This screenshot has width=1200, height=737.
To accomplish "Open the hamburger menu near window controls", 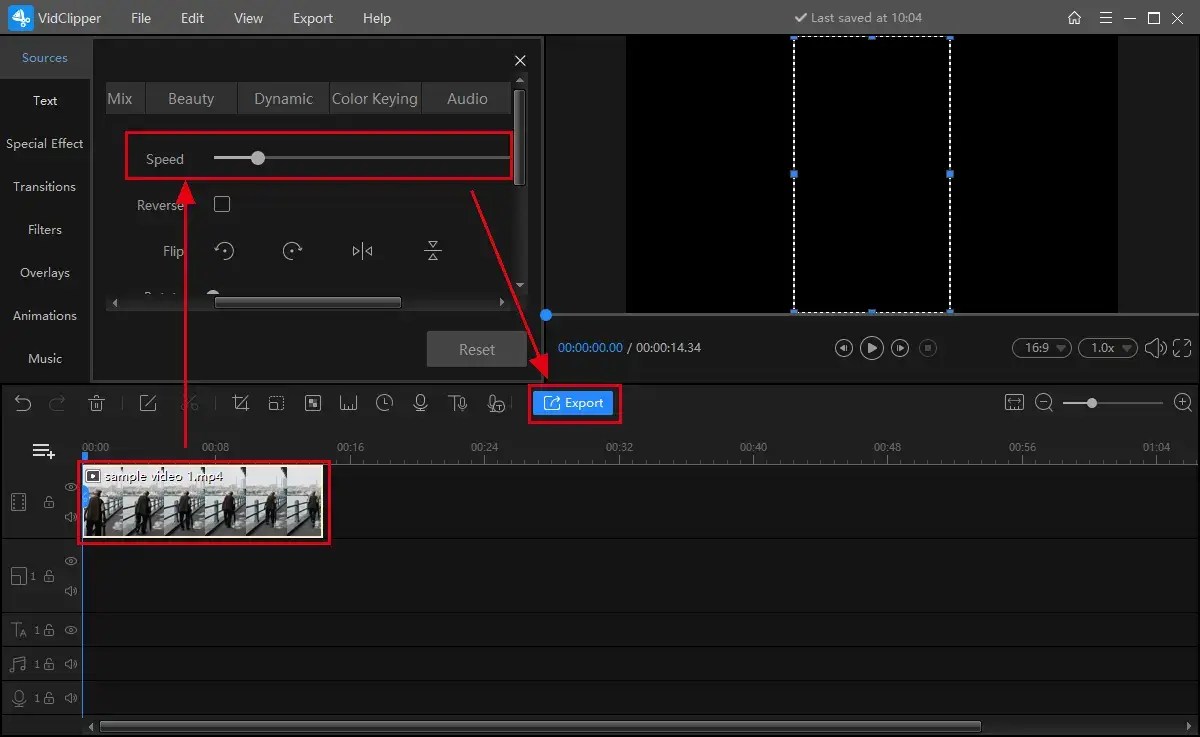I will 1105,18.
